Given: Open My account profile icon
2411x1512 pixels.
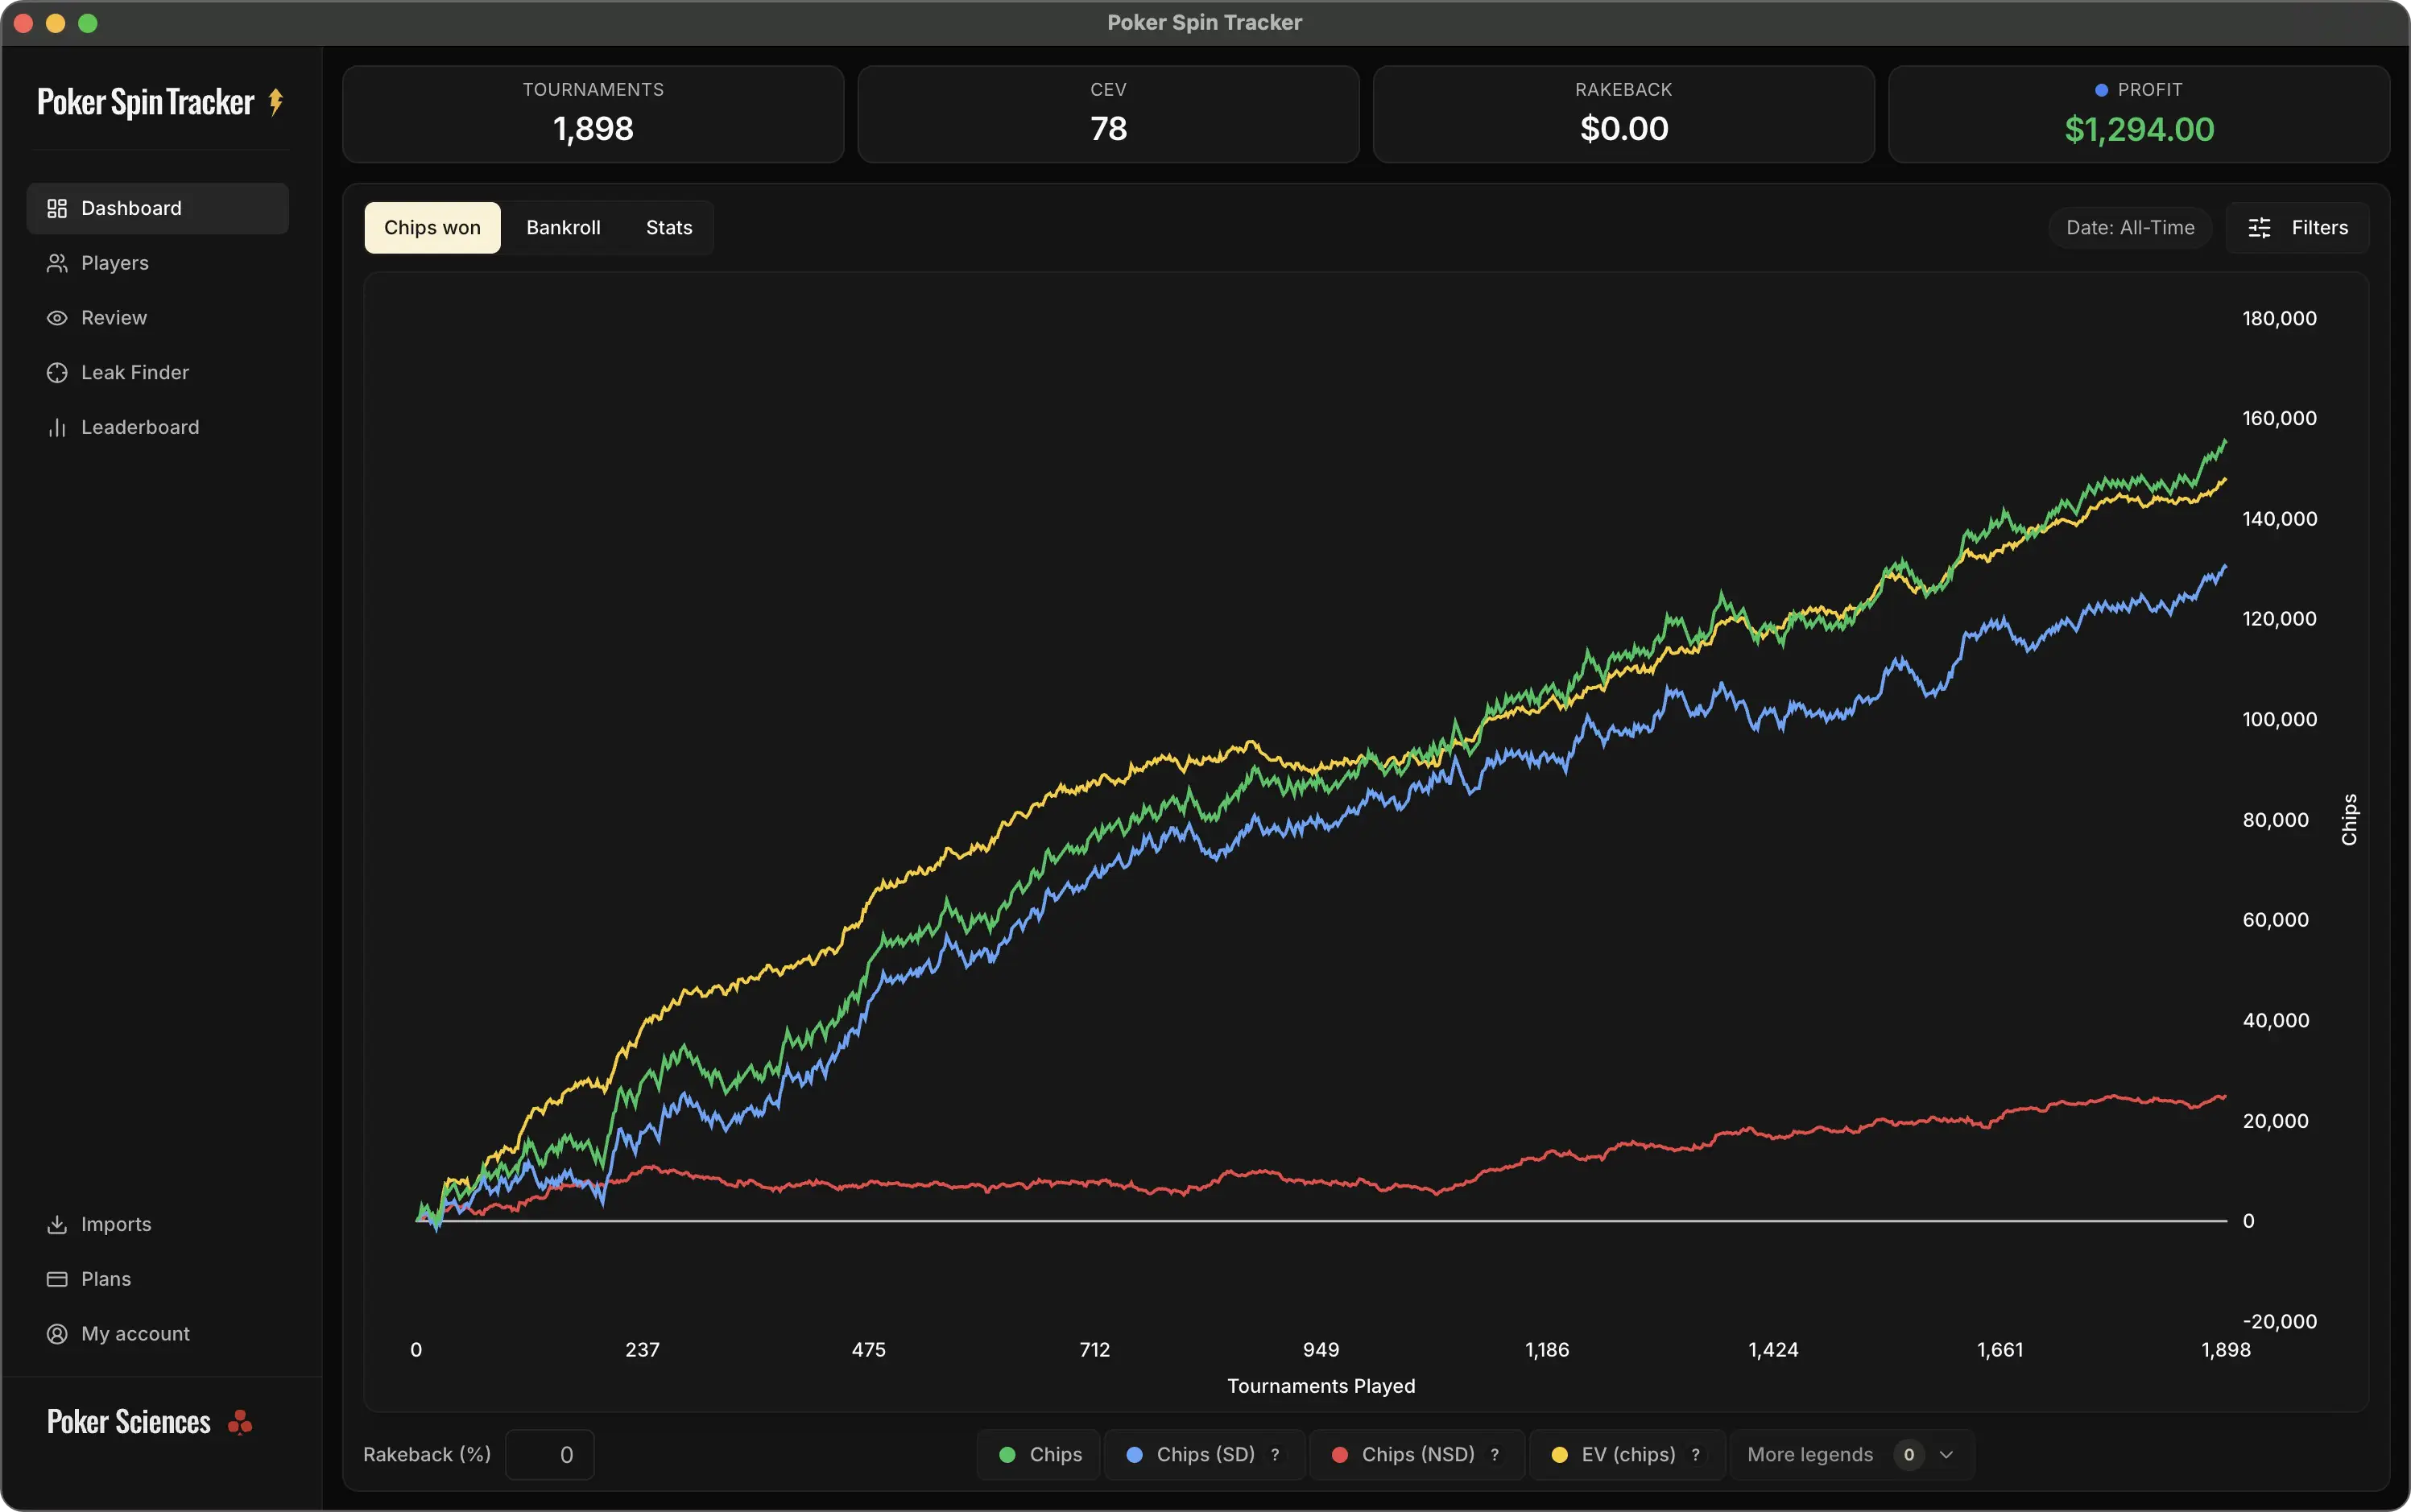Looking at the screenshot, I should click(57, 1333).
